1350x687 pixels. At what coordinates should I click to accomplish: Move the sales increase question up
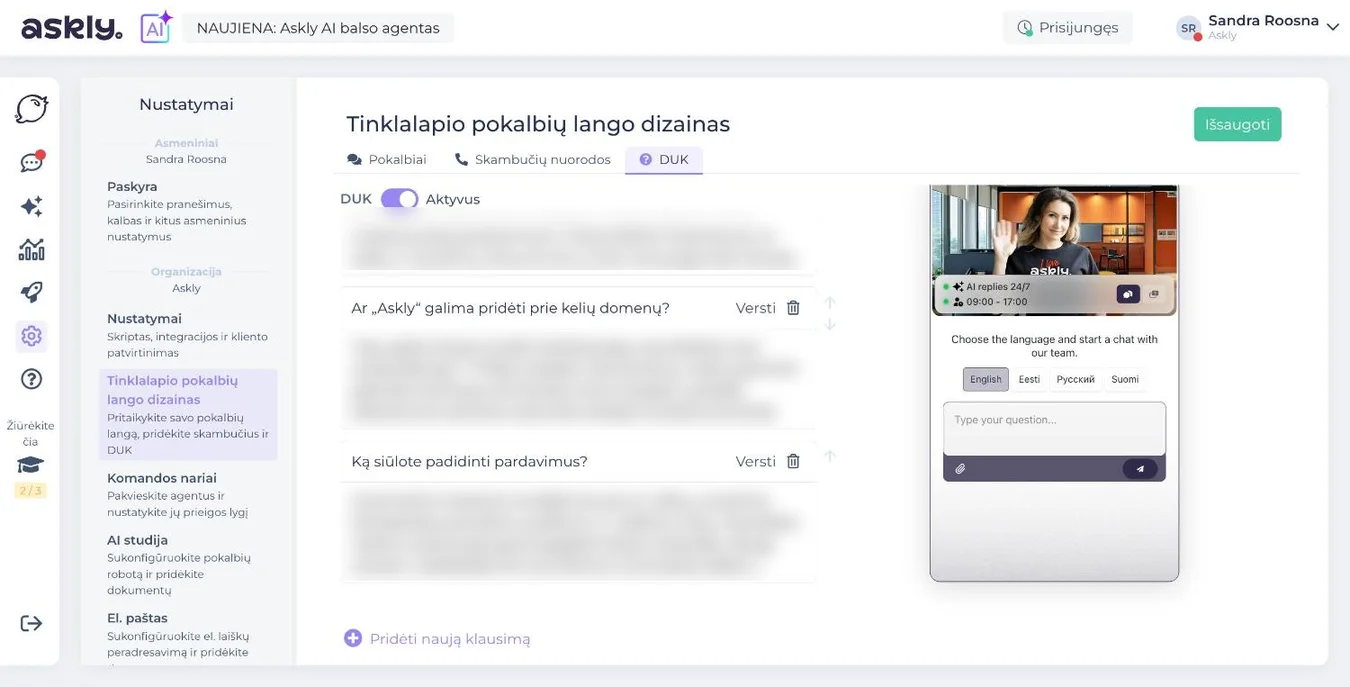click(x=829, y=456)
